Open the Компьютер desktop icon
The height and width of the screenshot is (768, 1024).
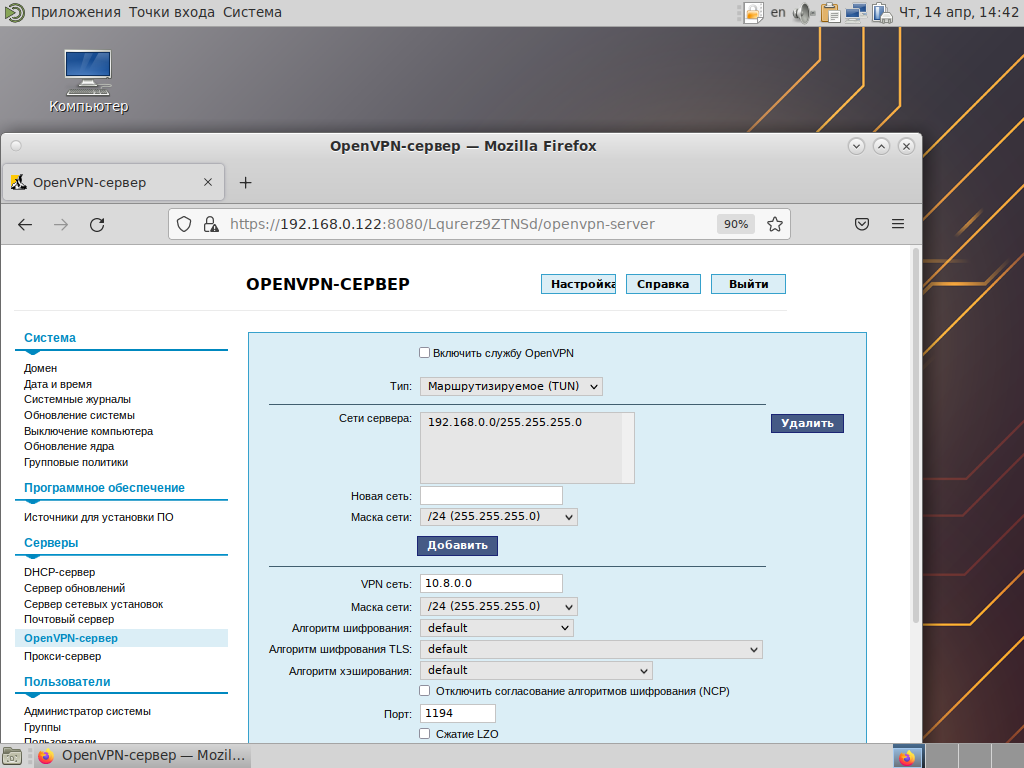pyautogui.click(x=88, y=80)
